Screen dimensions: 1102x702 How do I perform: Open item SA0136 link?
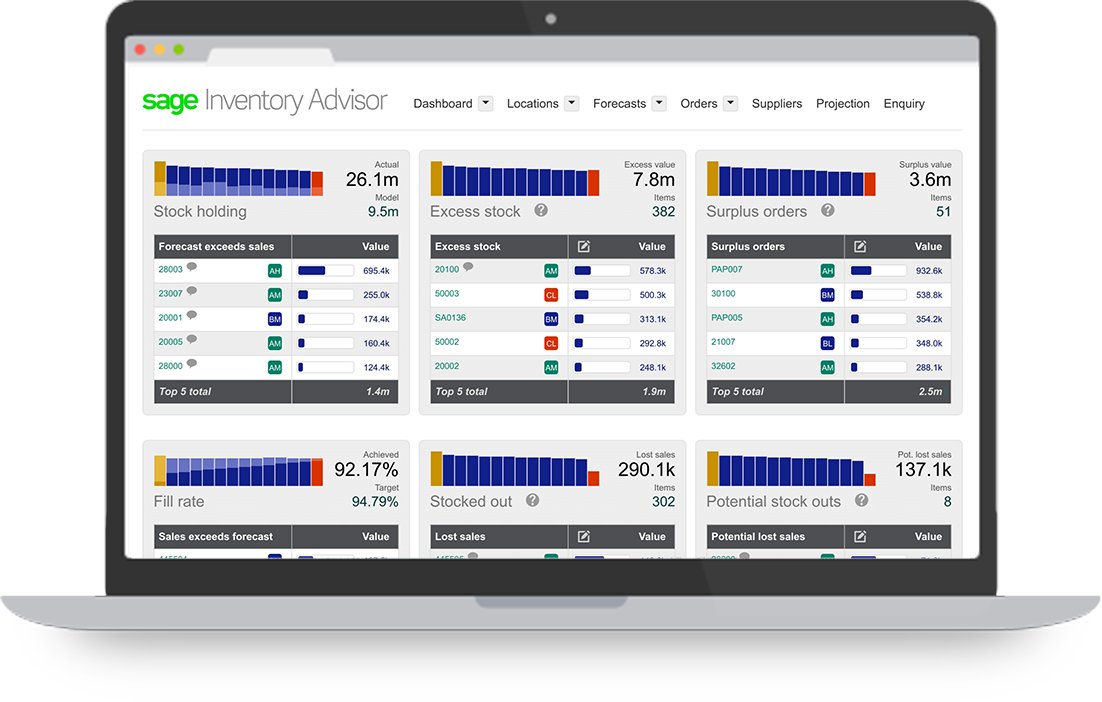point(450,318)
